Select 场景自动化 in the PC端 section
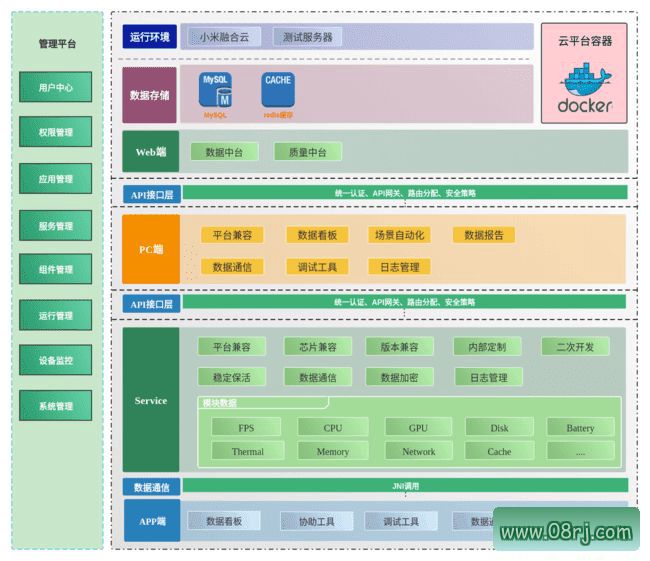650x561 pixels. [x=399, y=235]
